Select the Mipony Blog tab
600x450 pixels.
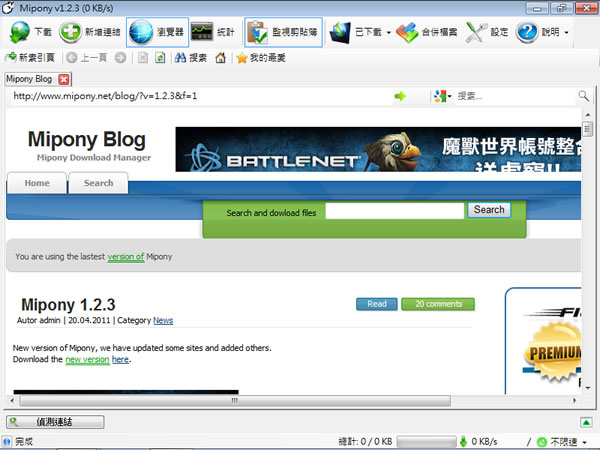tap(29, 79)
